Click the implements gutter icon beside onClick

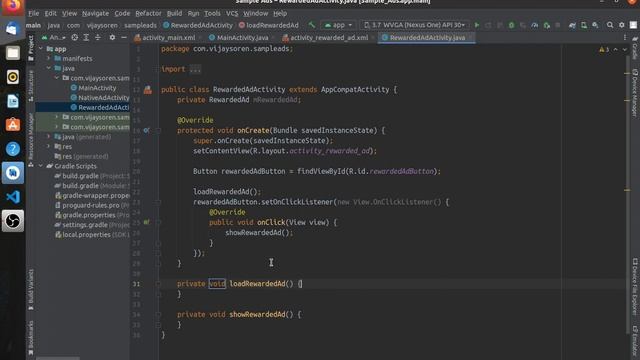coord(147,222)
